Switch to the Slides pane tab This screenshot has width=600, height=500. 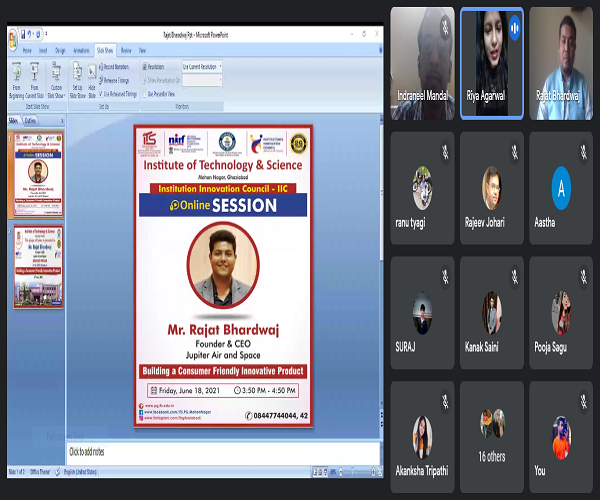[x=13, y=121]
